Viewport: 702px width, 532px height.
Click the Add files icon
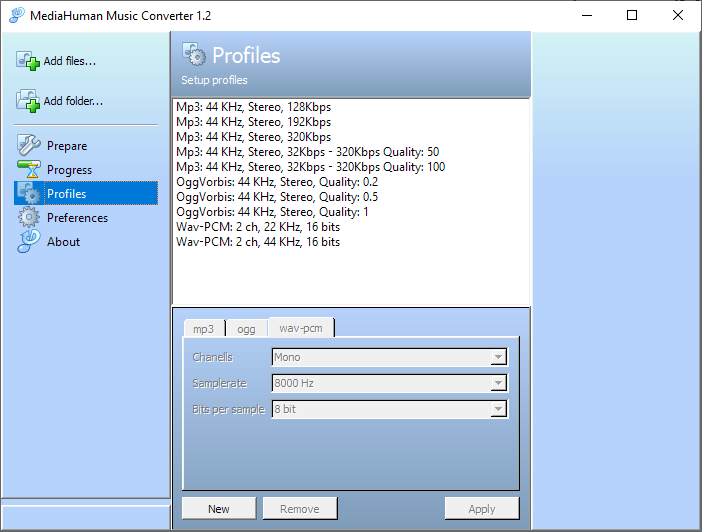pos(28,60)
